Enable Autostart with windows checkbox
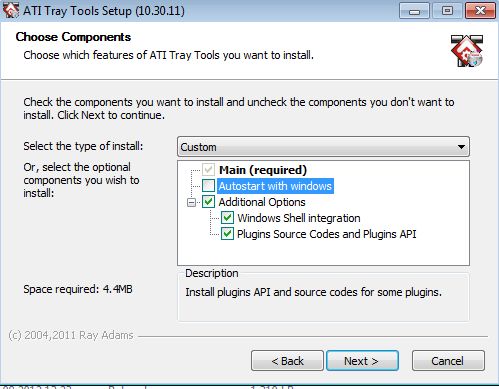This screenshot has width=499, height=389. [x=208, y=186]
